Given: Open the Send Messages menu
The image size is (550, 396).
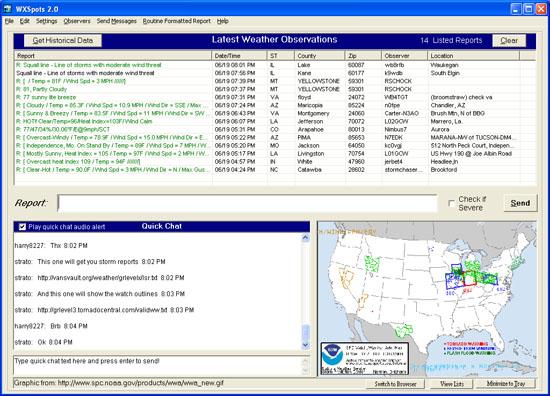Looking at the screenshot, I should 116,21.
